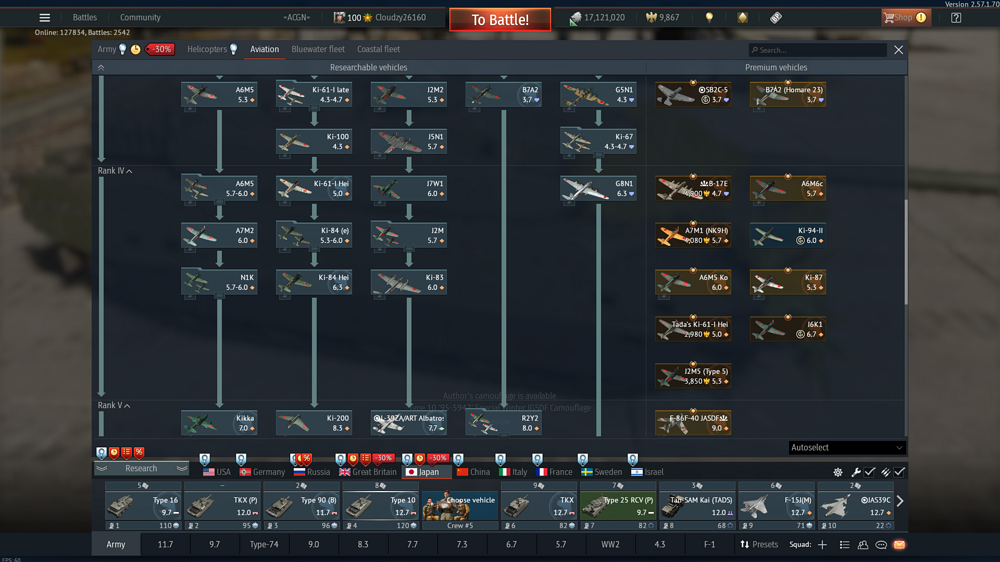The height and width of the screenshot is (562, 1000).
Task: Click the To Battle! button
Action: click(x=500, y=20)
